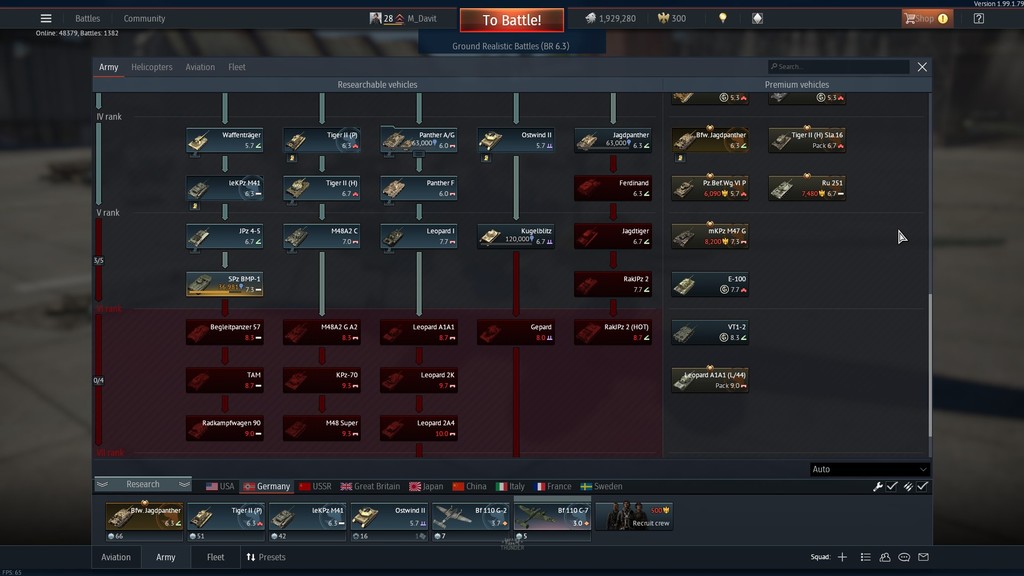Select the Ru 251 premium vehicle
Viewport: 1024px width, 576px height.
(807, 188)
